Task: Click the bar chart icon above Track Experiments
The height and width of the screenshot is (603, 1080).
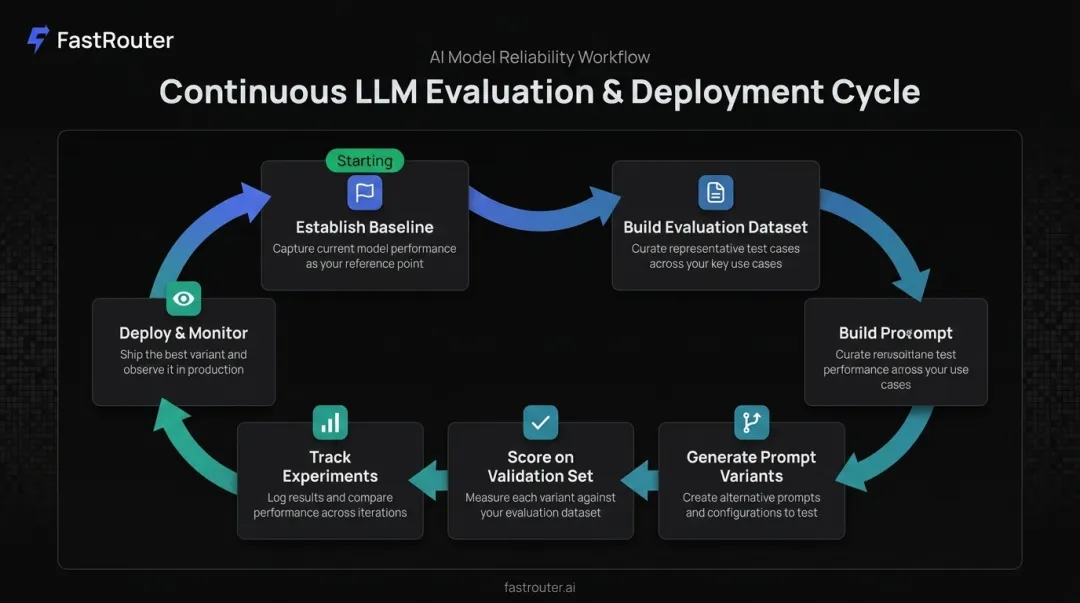Action: click(x=330, y=422)
